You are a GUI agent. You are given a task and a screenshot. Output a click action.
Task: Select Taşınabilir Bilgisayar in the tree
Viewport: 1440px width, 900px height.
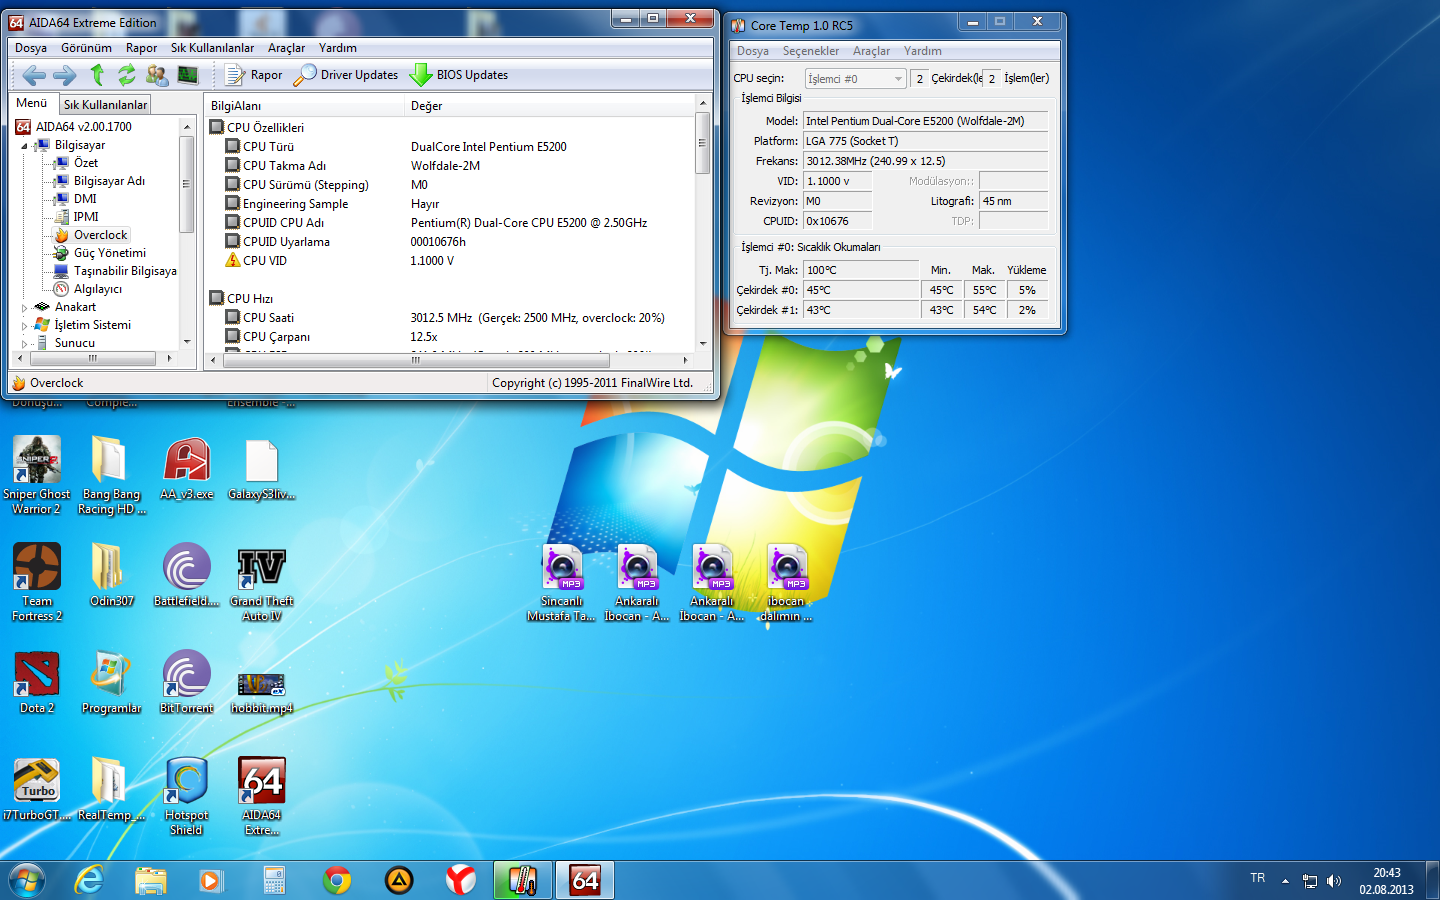click(125, 271)
